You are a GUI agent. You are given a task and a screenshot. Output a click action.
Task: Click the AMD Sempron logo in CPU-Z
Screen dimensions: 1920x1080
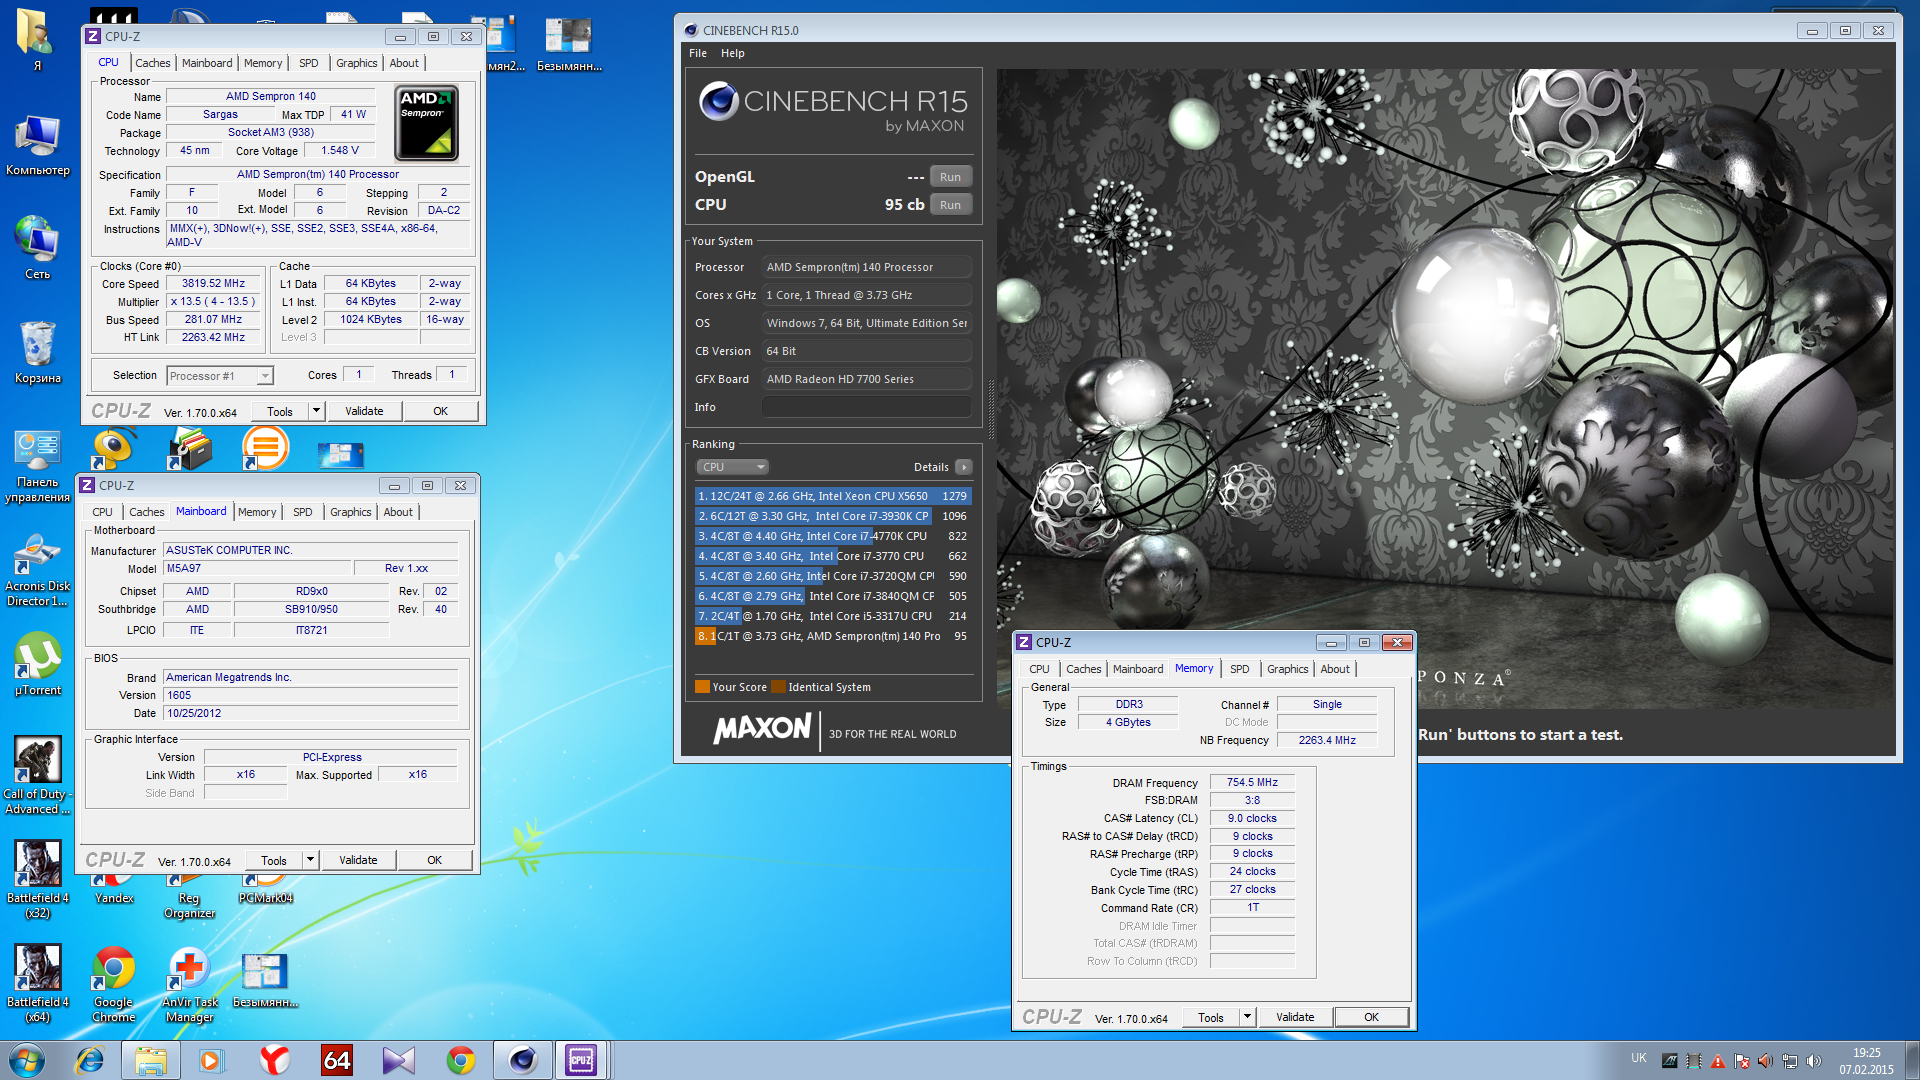[427, 123]
